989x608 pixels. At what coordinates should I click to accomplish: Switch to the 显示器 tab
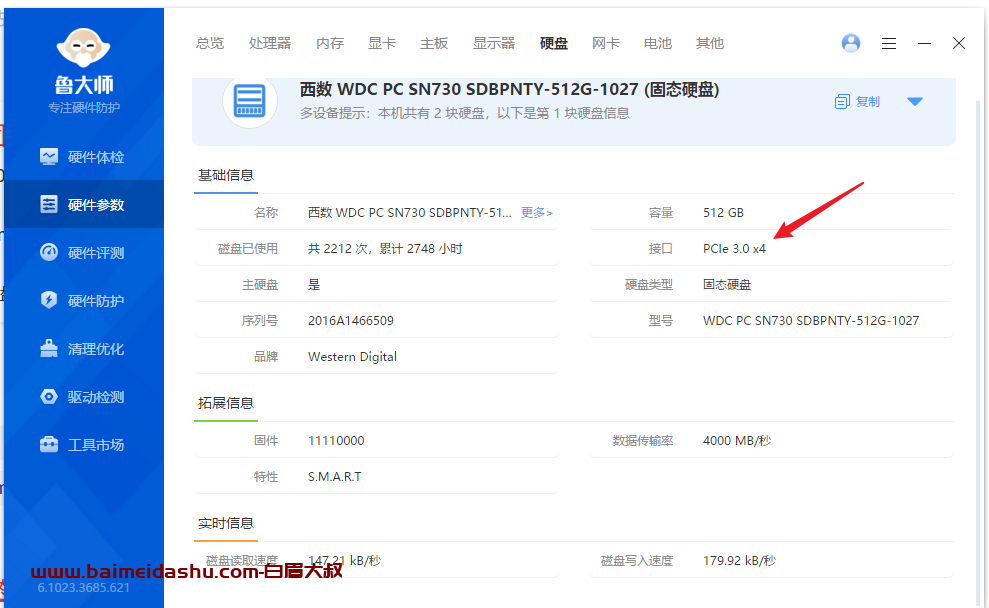(x=494, y=43)
